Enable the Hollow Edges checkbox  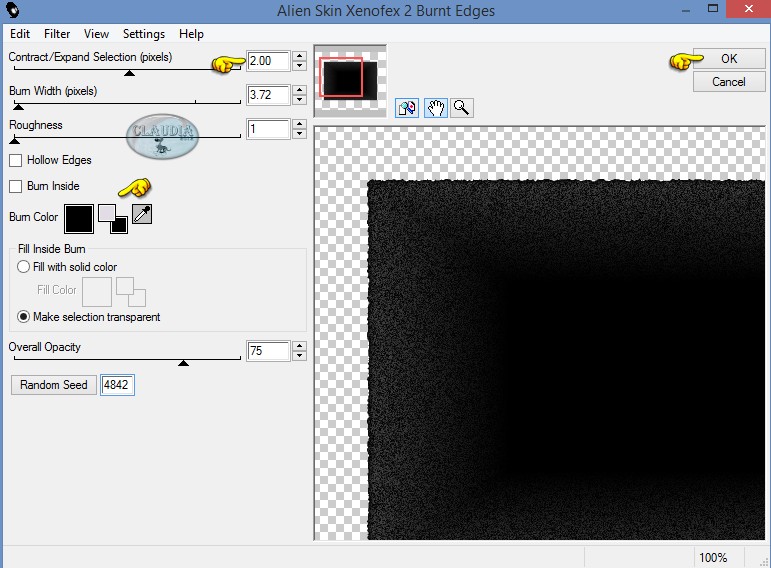click(x=16, y=160)
